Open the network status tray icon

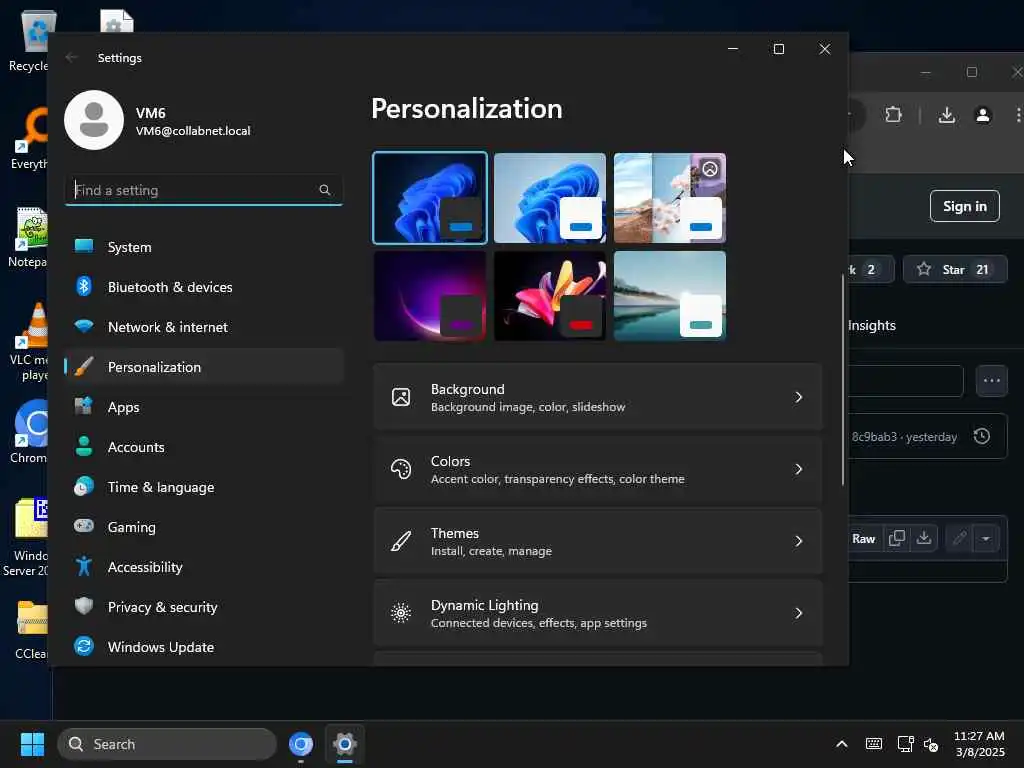(x=905, y=744)
